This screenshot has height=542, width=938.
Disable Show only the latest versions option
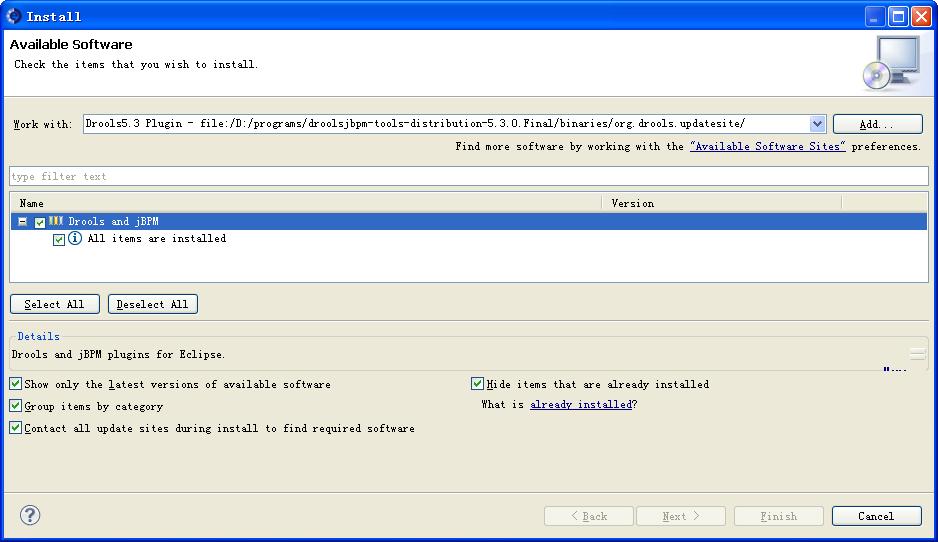pos(16,383)
